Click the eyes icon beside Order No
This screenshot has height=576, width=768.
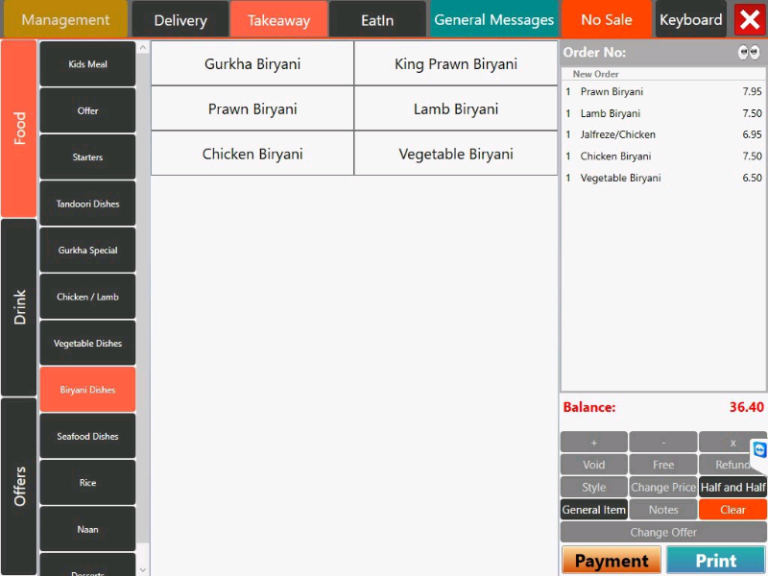[748, 53]
